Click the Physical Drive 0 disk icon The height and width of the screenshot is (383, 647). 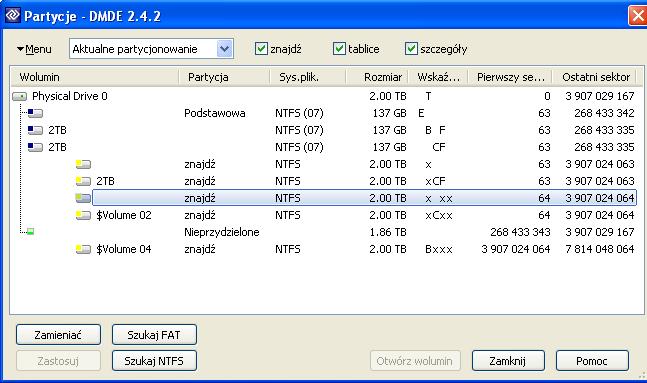tap(19, 97)
